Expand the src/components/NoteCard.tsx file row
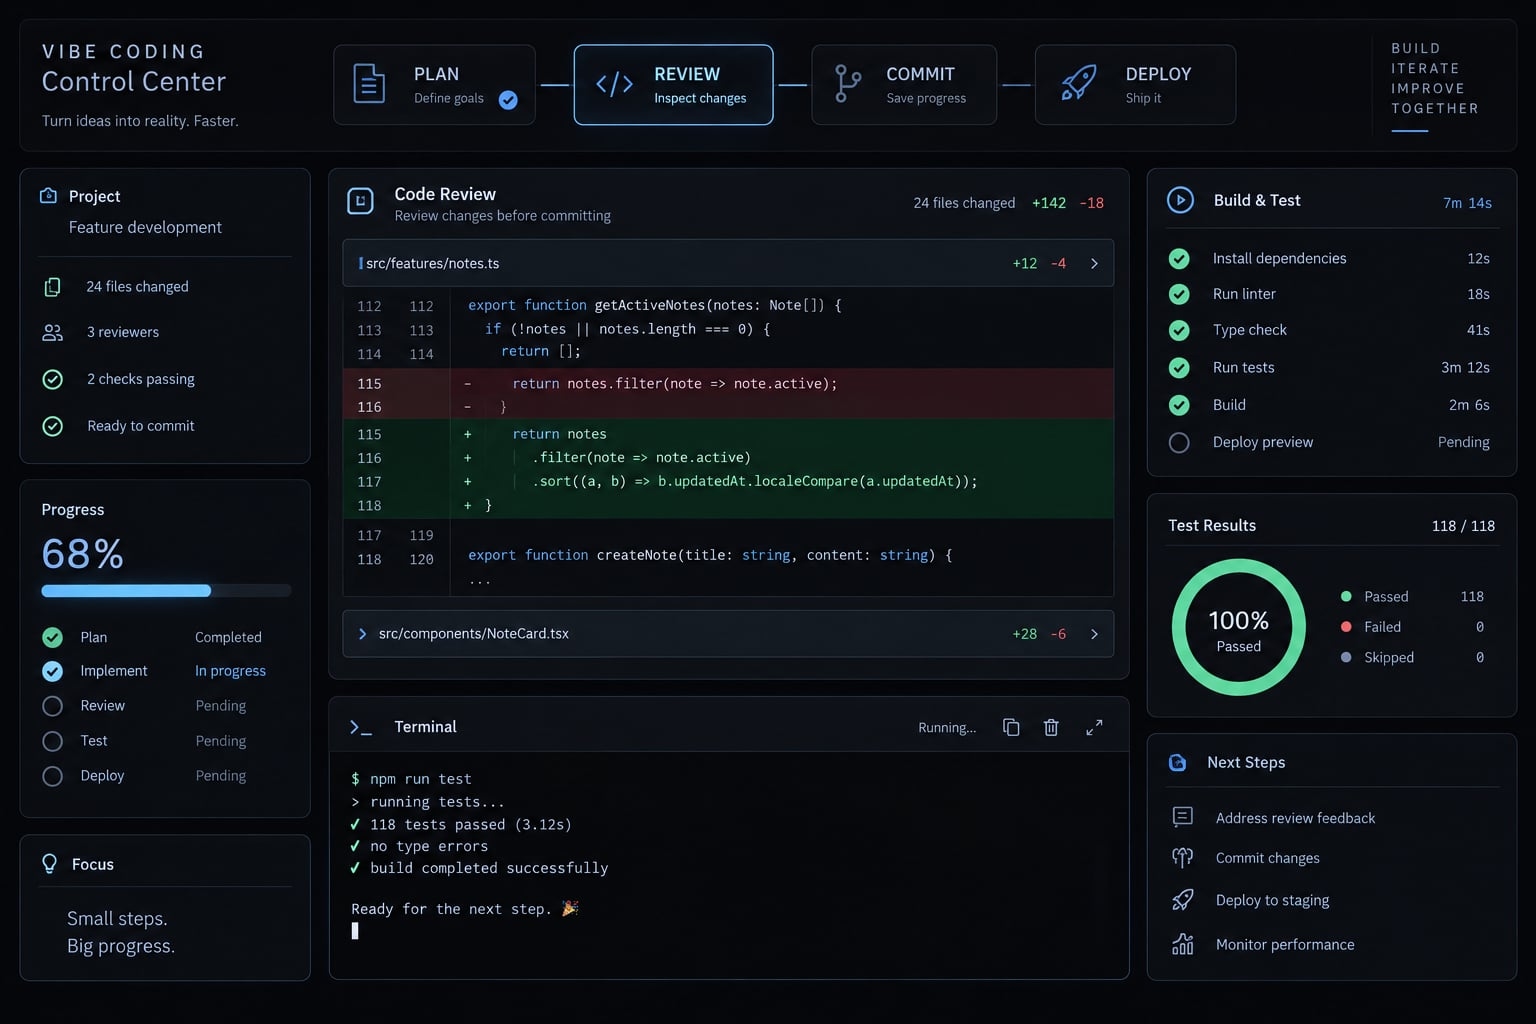 point(728,634)
